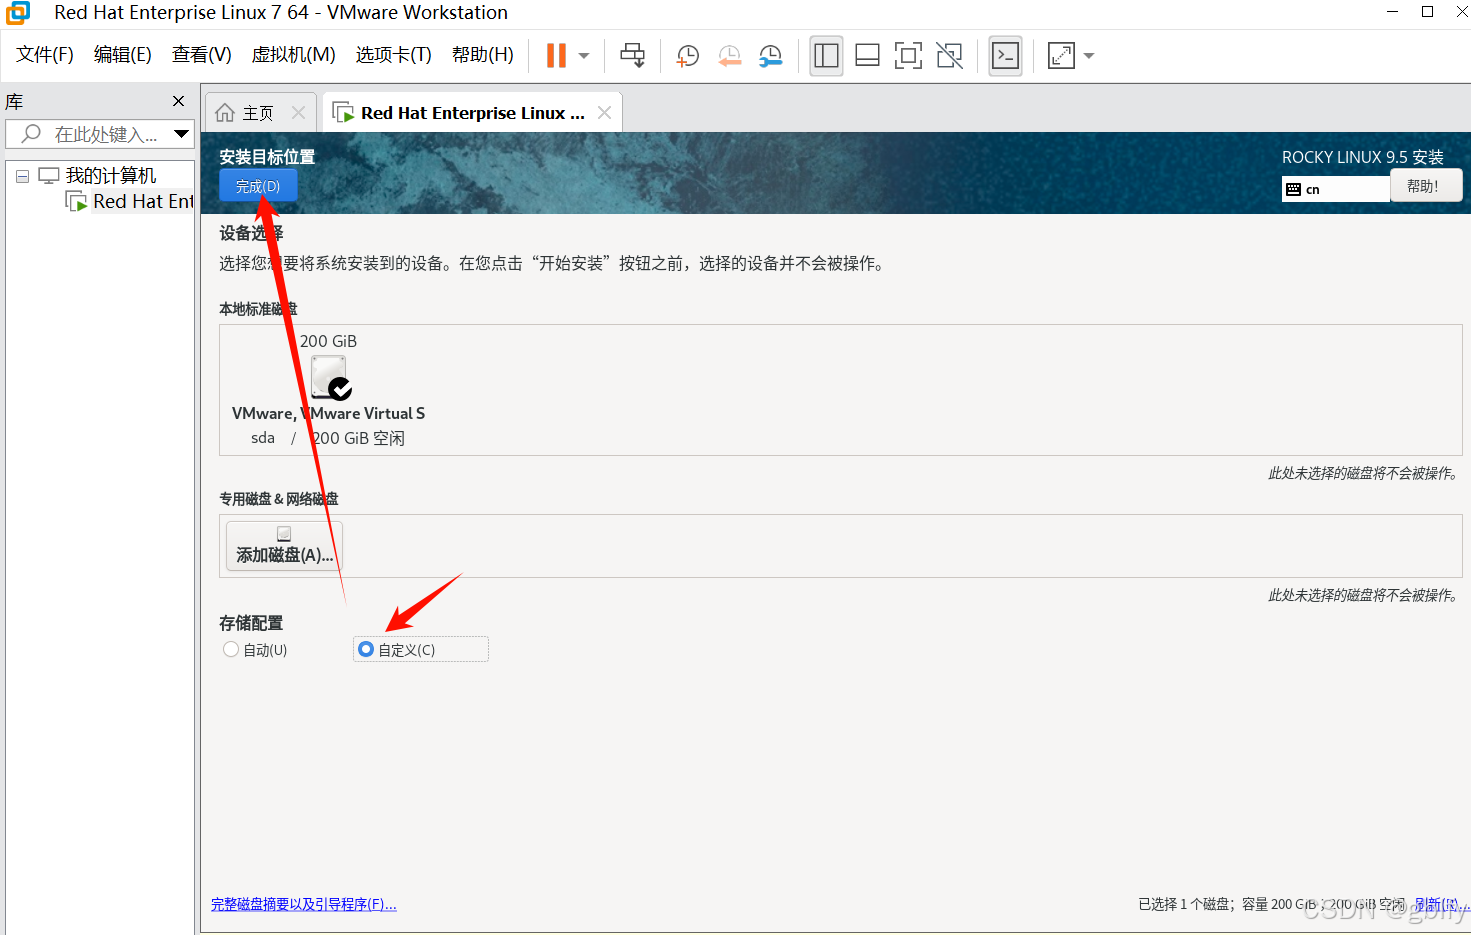Screen dimensions: 1471x935
Task: Collapse the 我的计算机 tree node
Action: click(22, 176)
